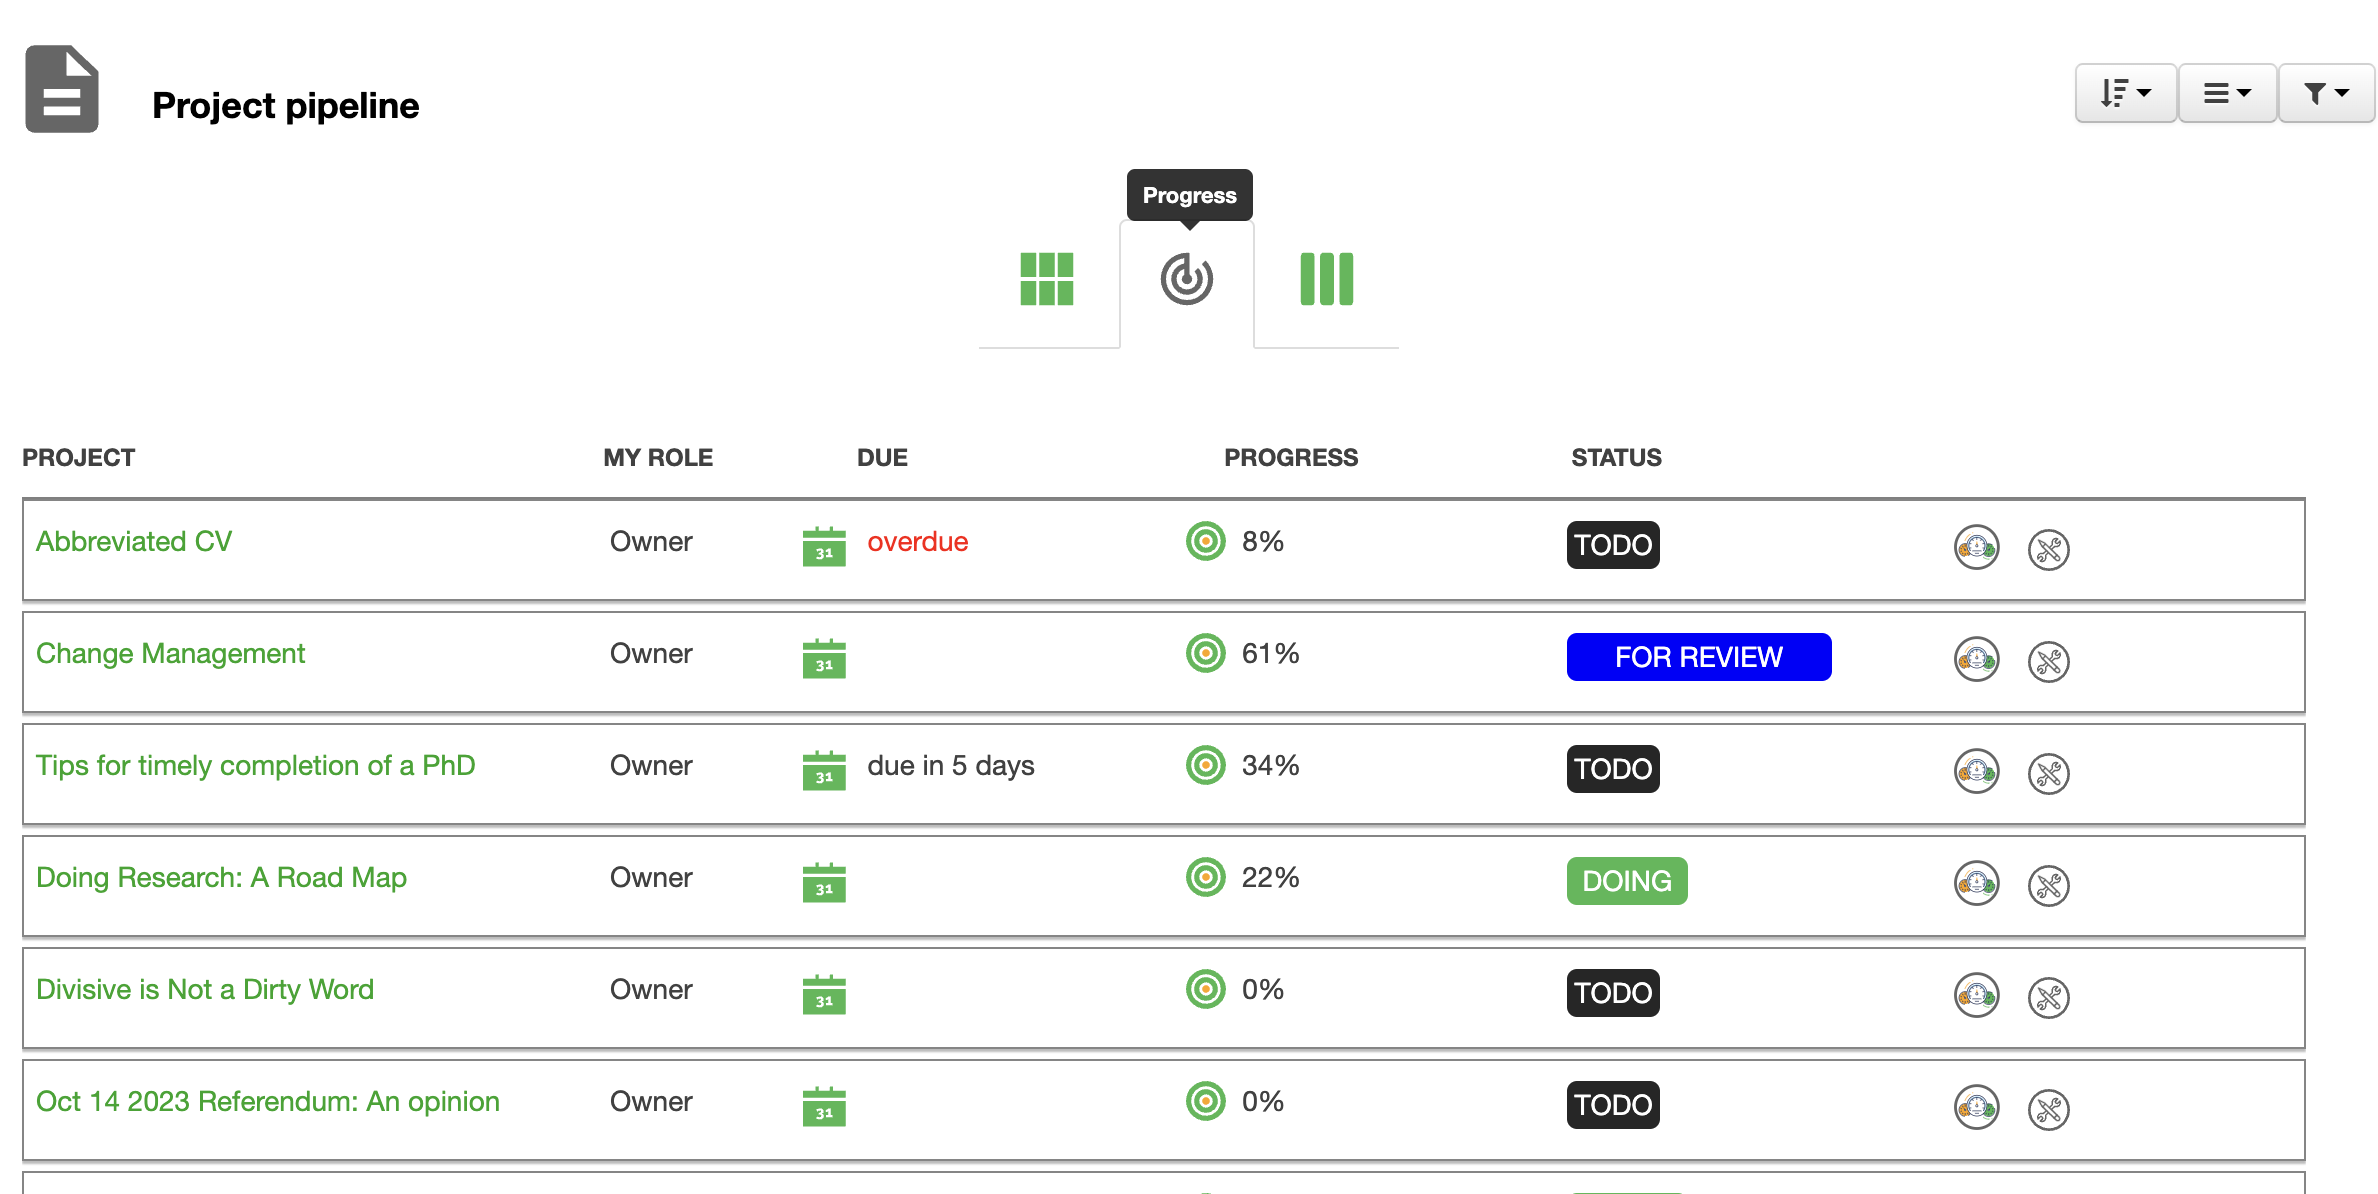Image resolution: width=2378 pixels, height=1194 pixels.
Task: Click the red overdue label
Action: tap(918, 541)
